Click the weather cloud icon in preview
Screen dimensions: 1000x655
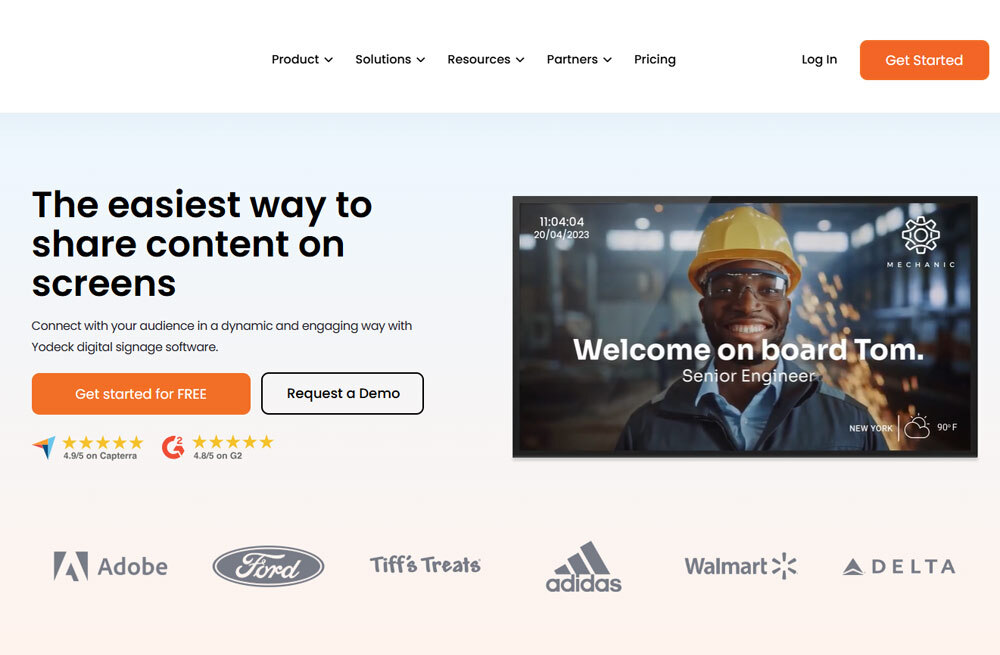917,427
